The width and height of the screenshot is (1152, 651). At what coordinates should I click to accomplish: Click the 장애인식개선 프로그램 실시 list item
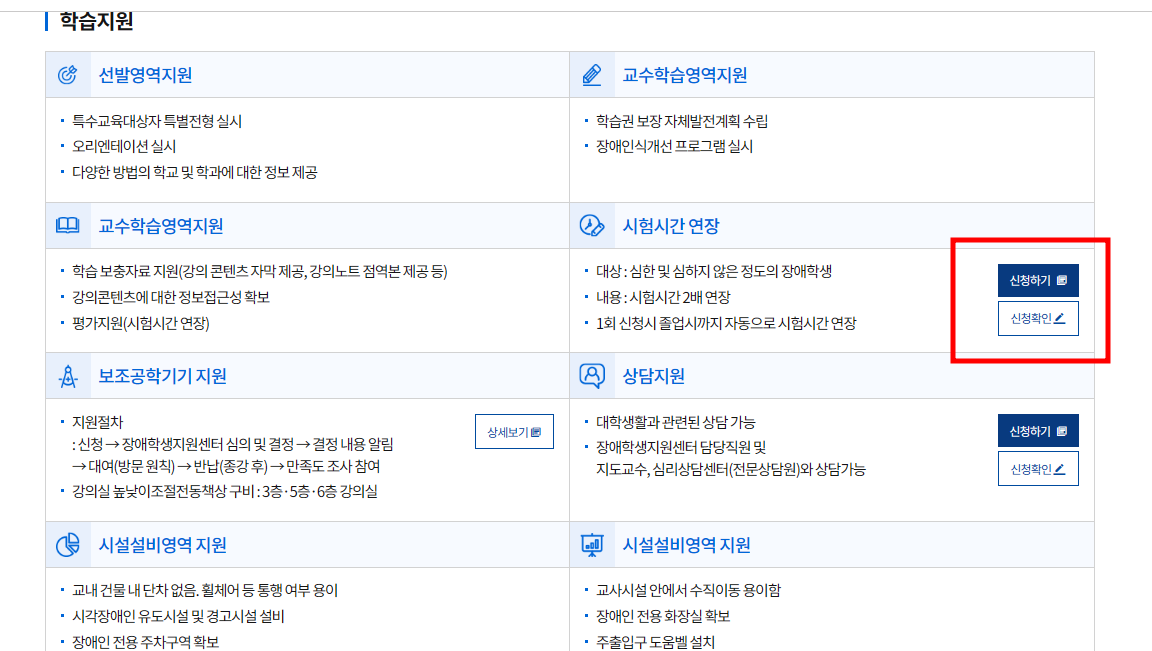[x=674, y=147]
